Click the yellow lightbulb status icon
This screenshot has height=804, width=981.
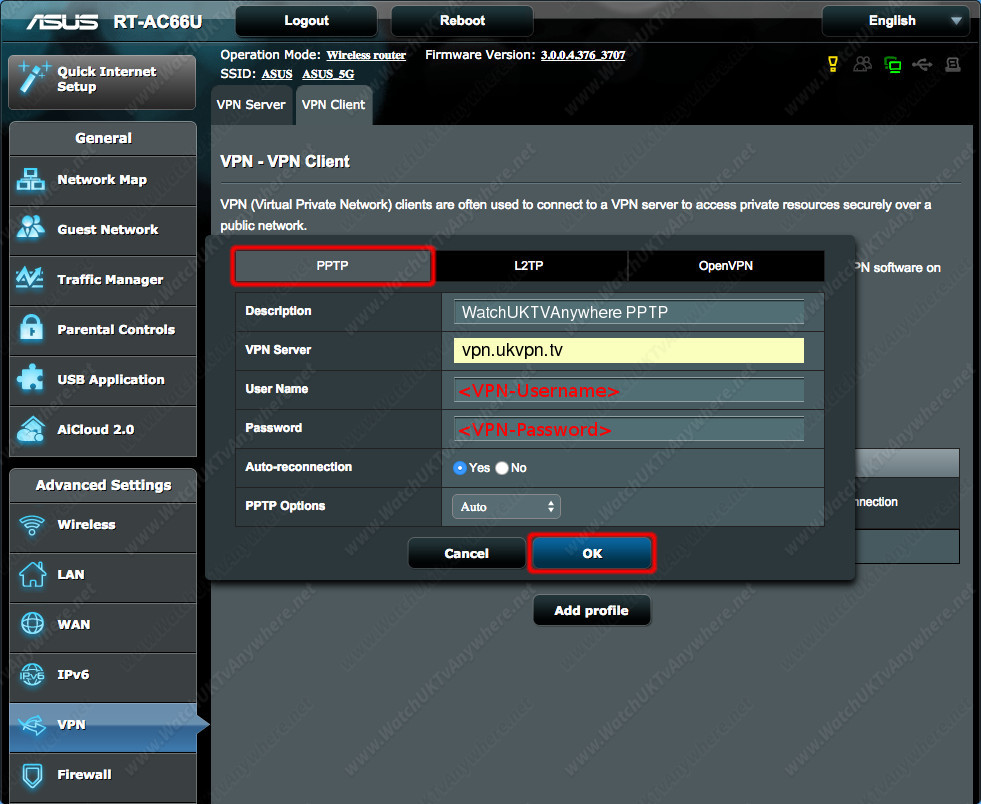pos(833,64)
